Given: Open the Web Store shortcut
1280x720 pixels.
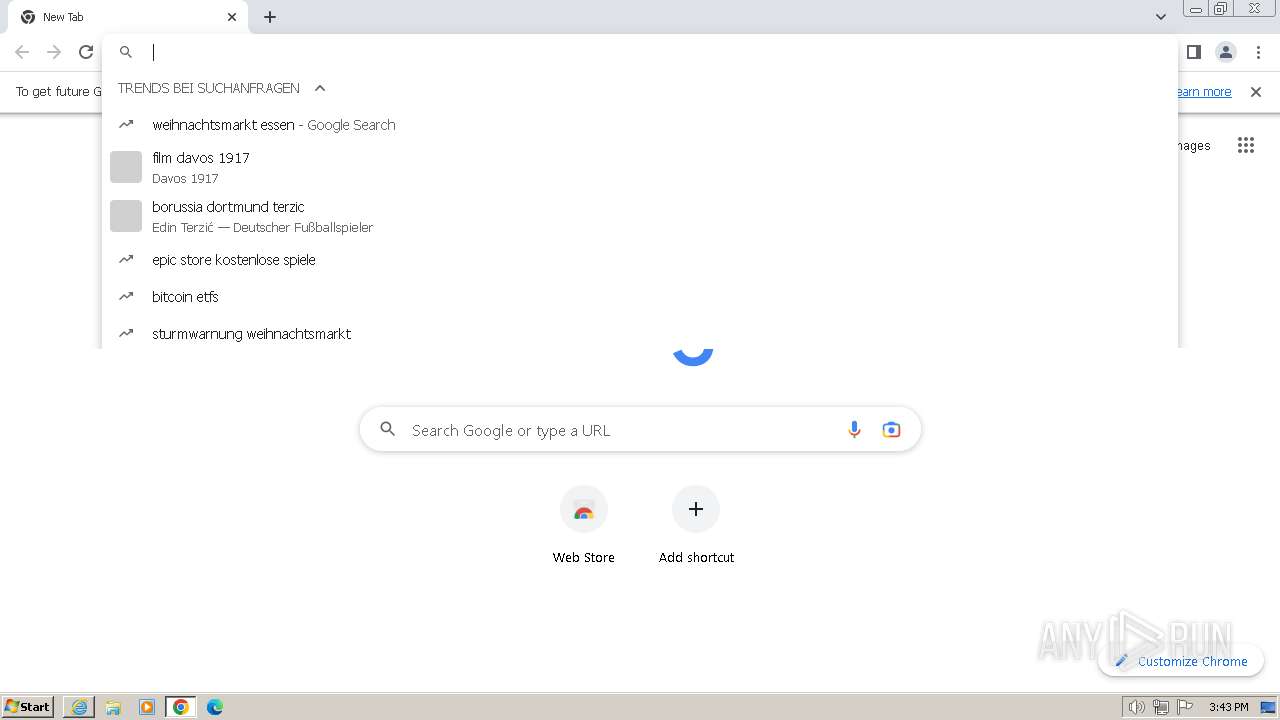Looking at the screenshot, I should point(584,526).
